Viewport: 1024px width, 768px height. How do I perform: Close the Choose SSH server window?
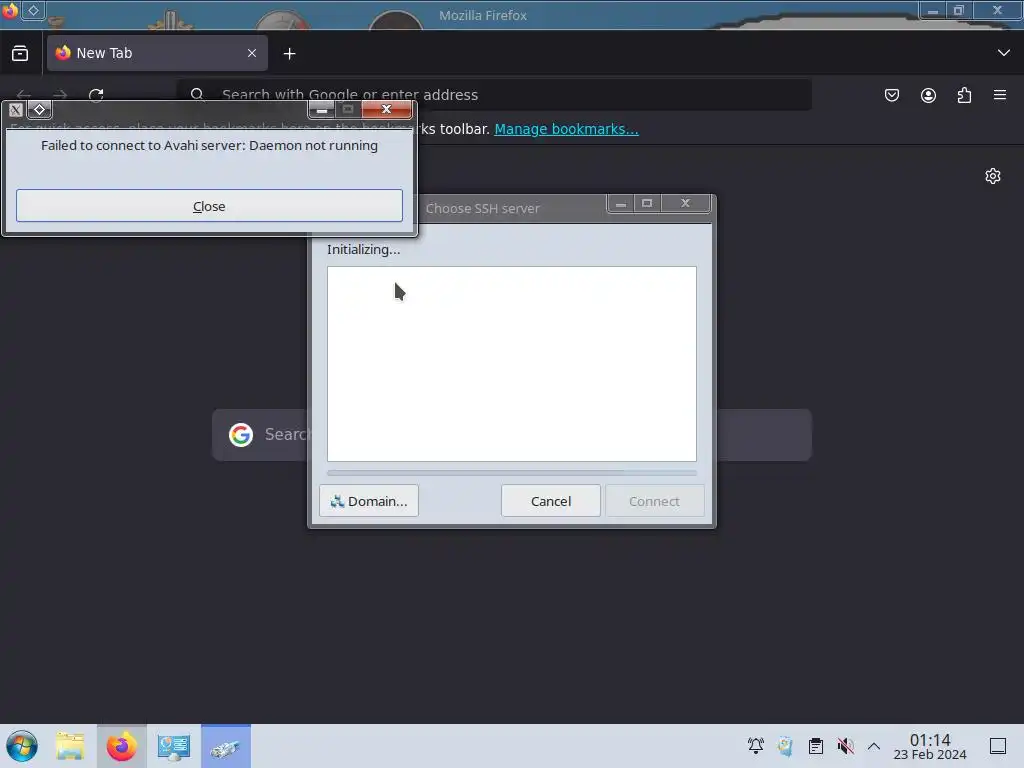click(685, 204)
